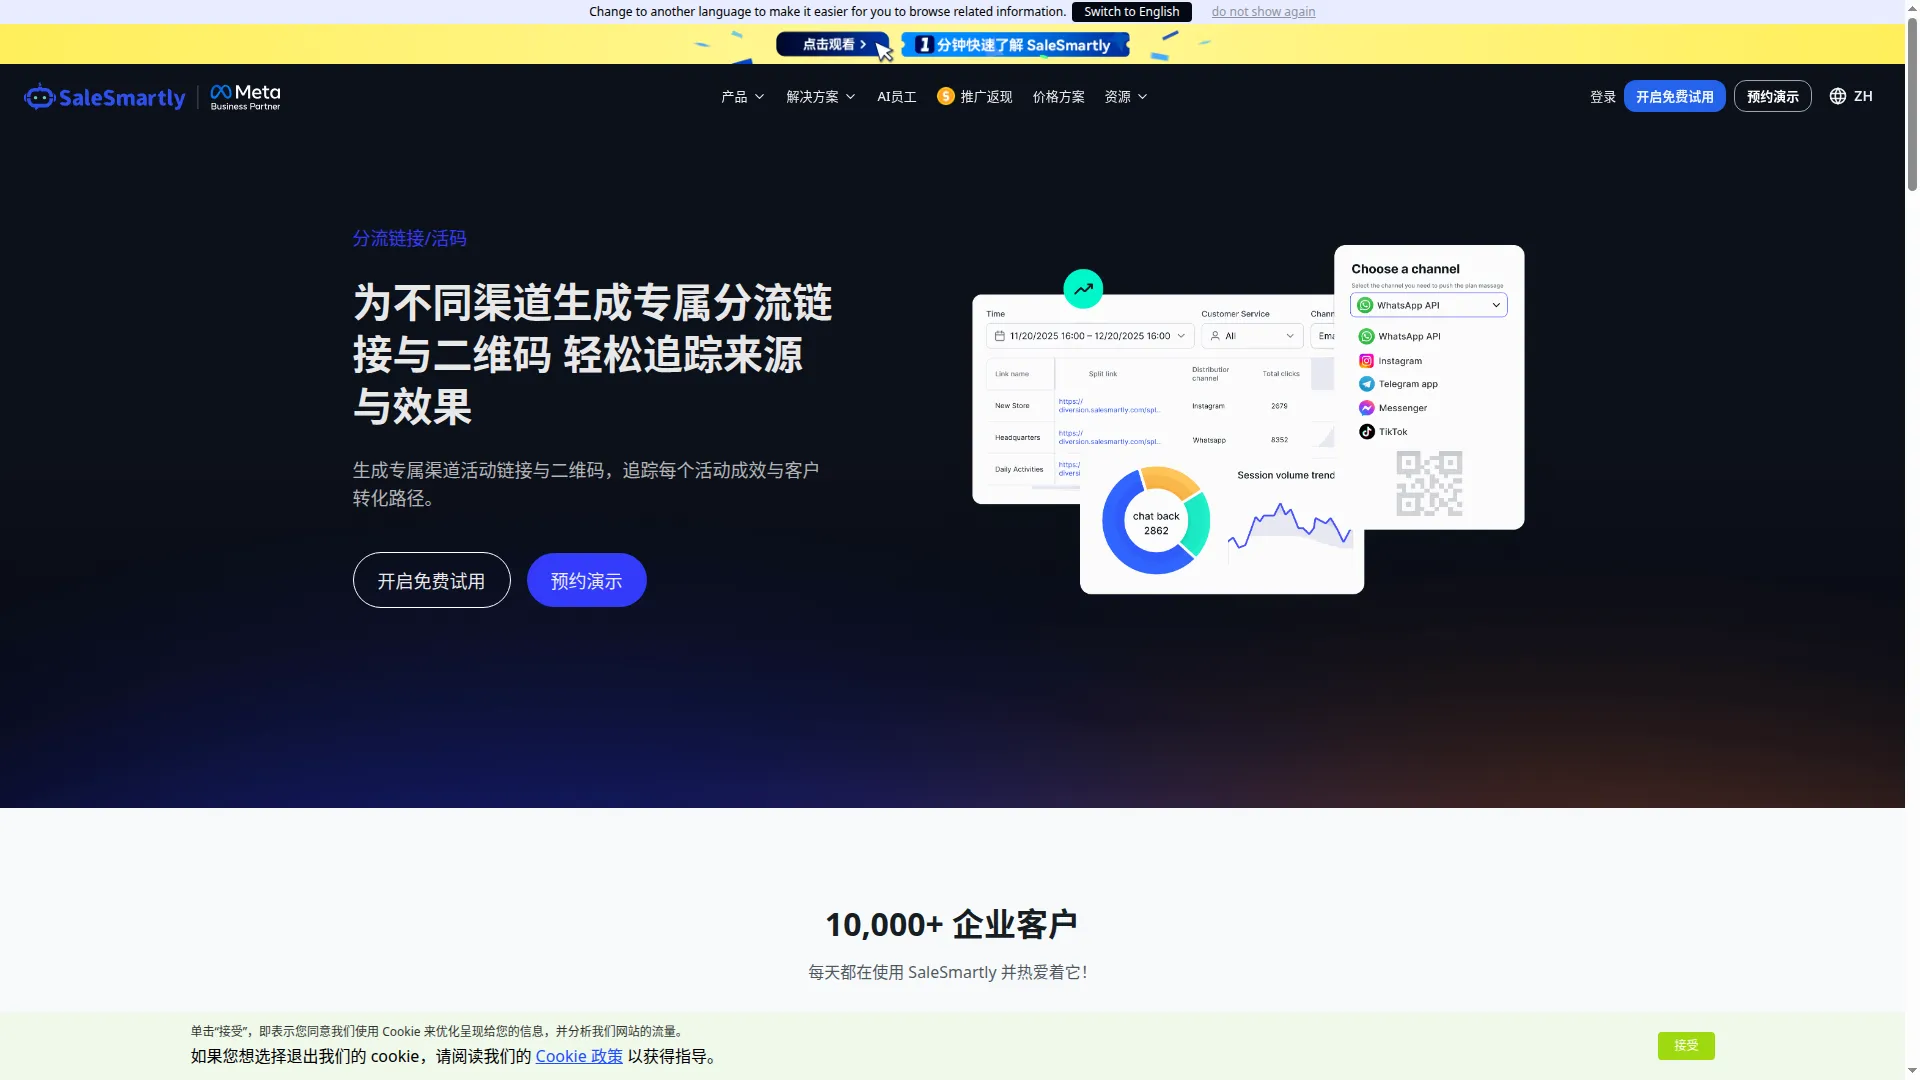Open the Cookie 政策 link
The height and width of the screenshot is (1080, 1920).
[579, 1056]
